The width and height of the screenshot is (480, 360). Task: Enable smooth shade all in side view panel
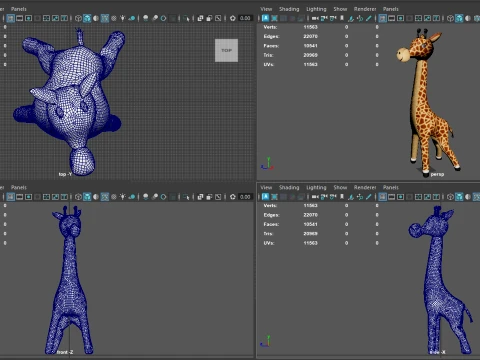(459, 197)
